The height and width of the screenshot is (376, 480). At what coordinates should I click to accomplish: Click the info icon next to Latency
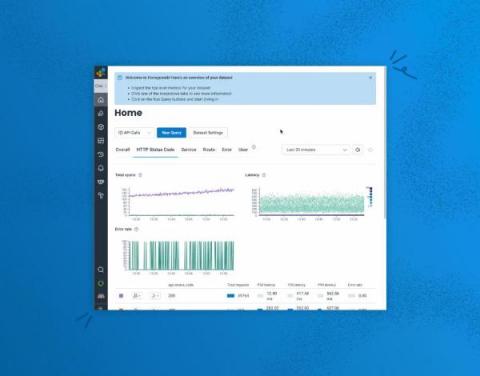(264, 175)
